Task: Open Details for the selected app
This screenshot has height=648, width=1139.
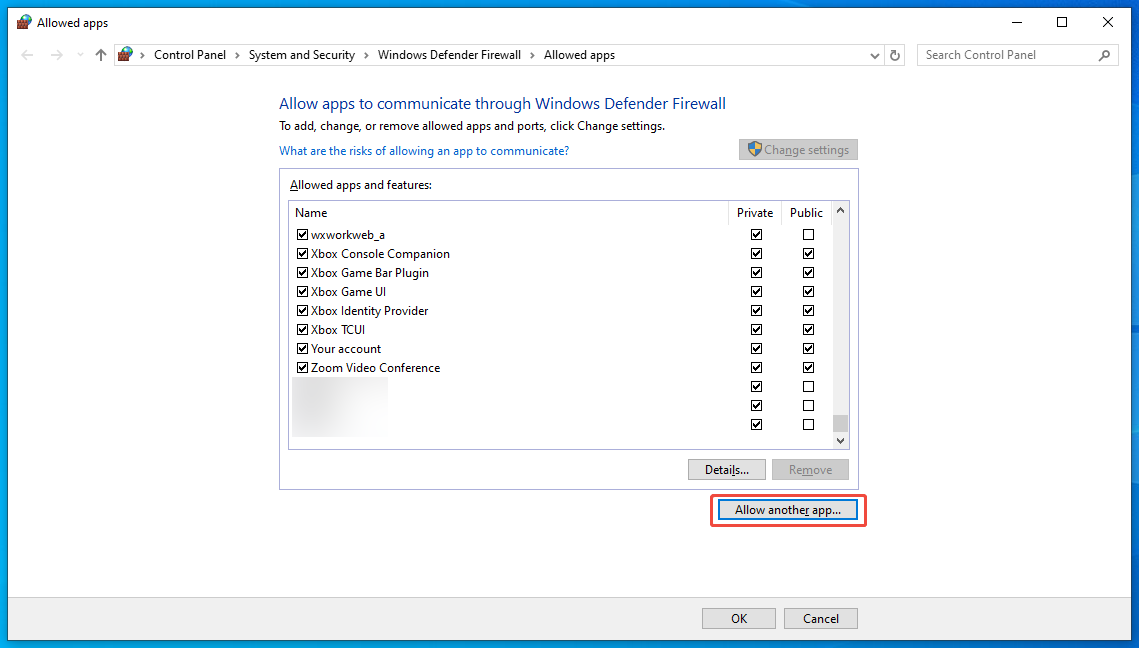Action: (x=726, y=470)
